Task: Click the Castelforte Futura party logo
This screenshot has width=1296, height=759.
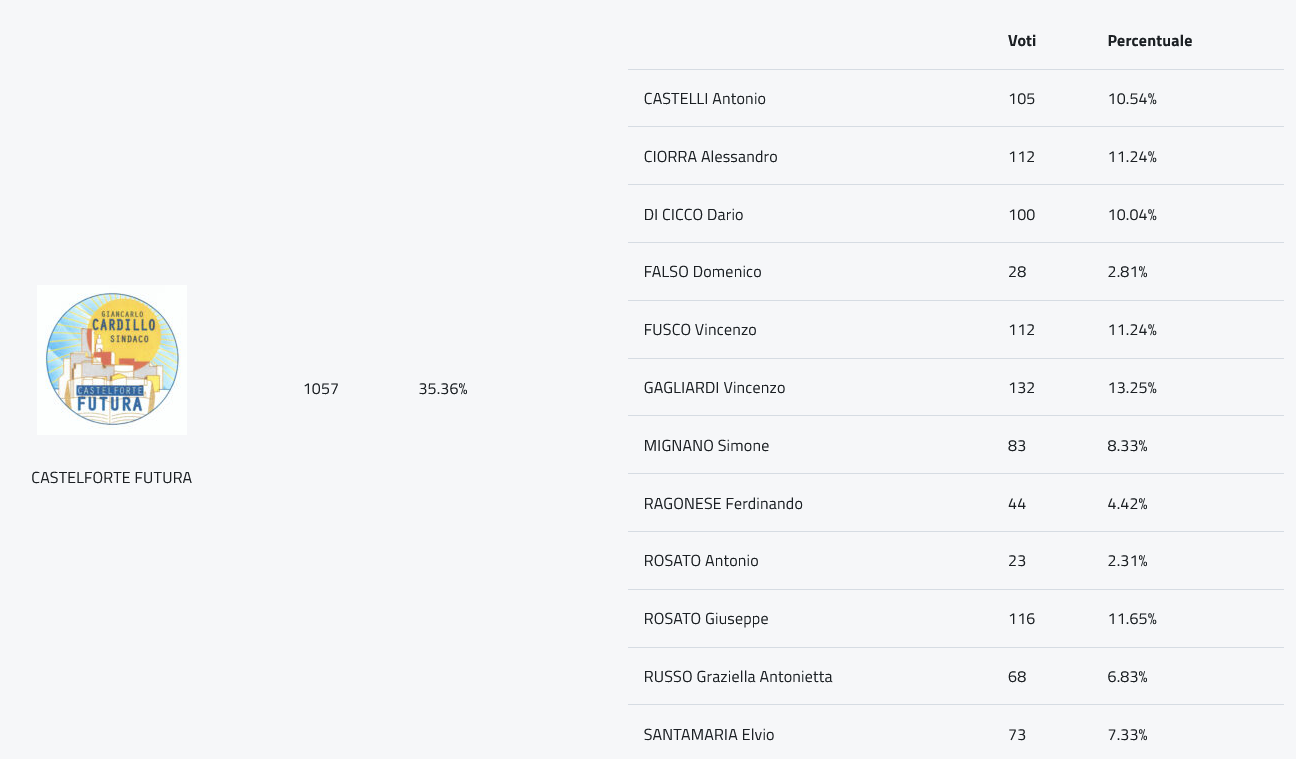Action: pyautogui.click(x=112, y=359)
